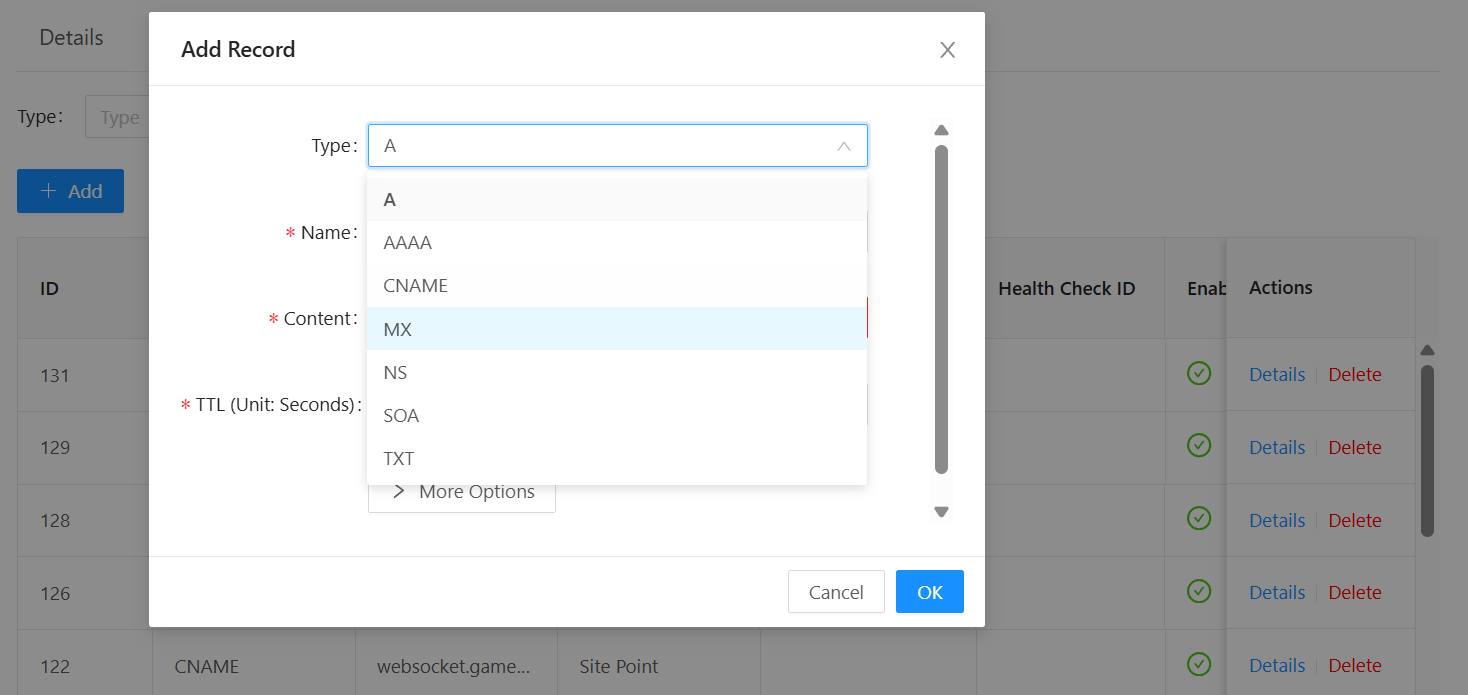
Task: Switch to the Details tab
Action: coord(71,38)
